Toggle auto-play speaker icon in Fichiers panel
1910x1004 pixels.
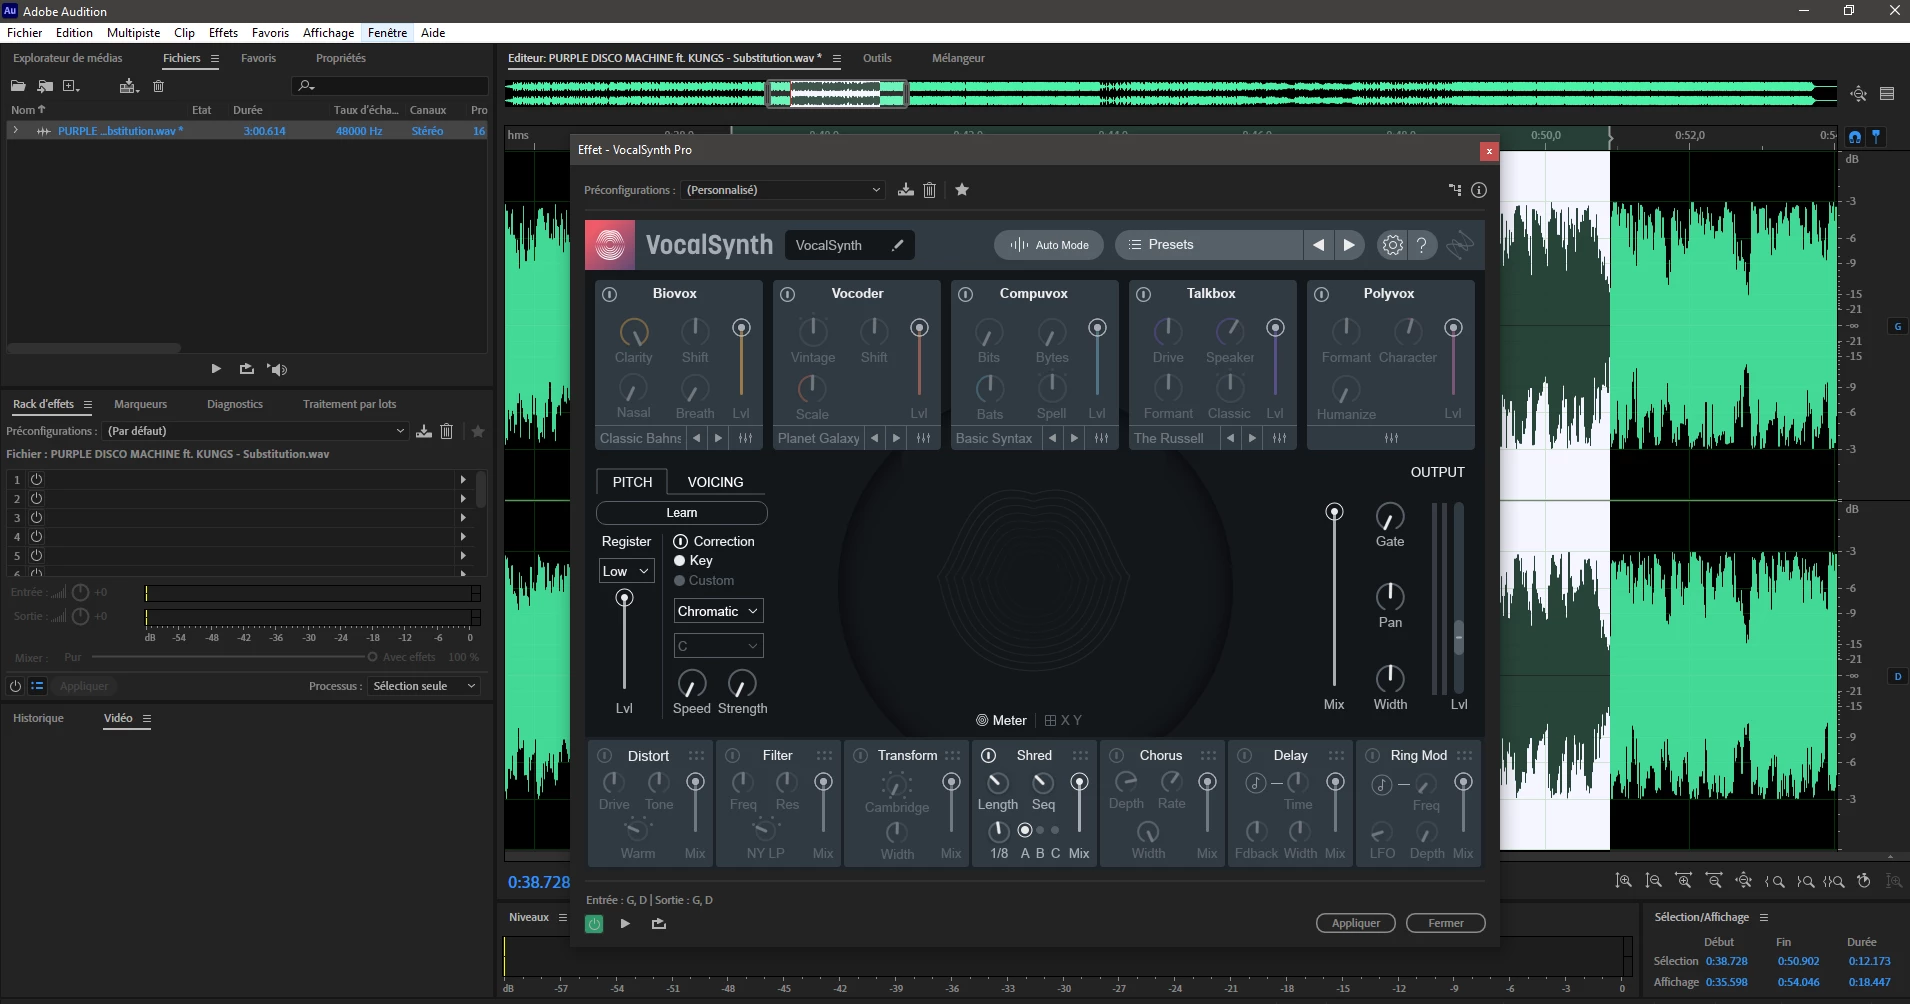point(278,369)
